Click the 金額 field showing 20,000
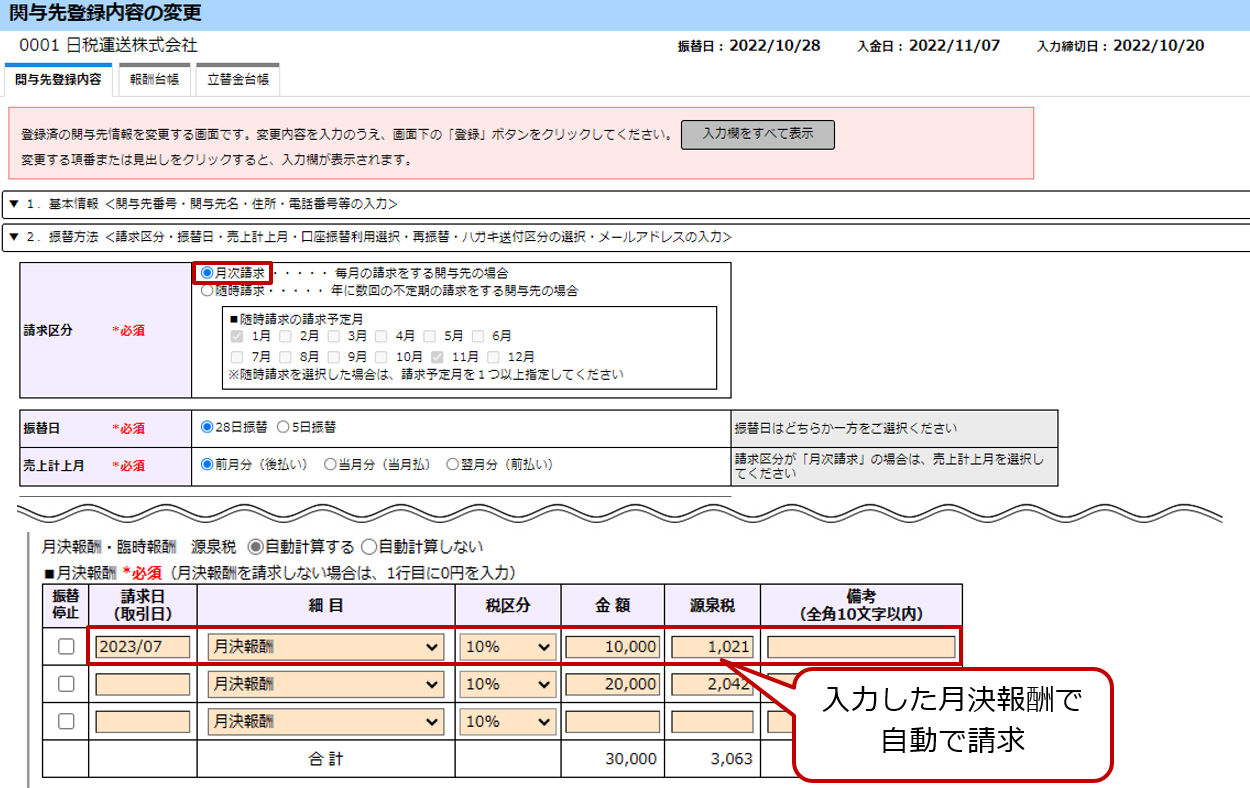1250x788 pixels. (x=612, y=684)
